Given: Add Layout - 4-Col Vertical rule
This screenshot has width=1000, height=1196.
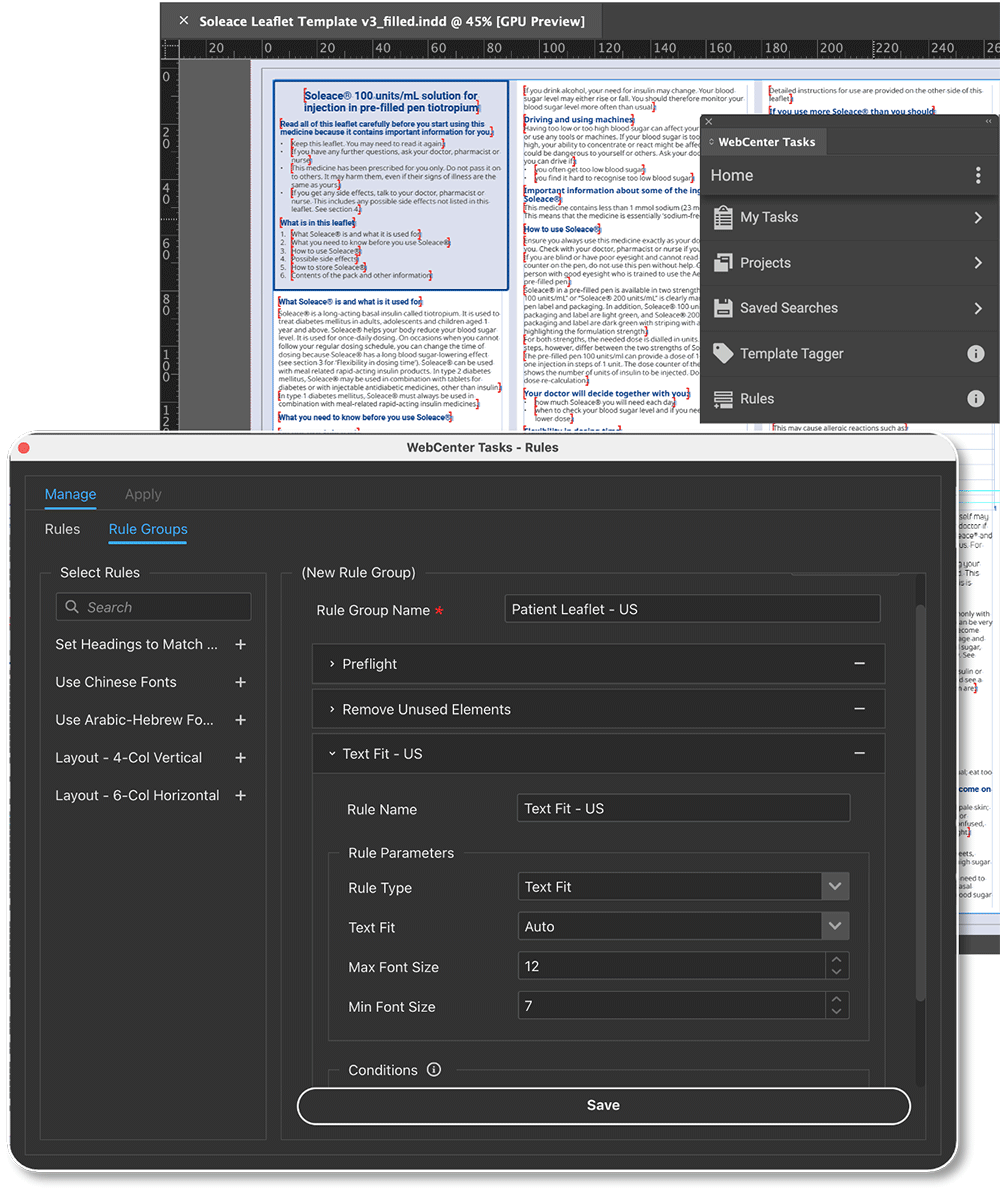Looking at the screenshot, I should click(x=240, y=758).
